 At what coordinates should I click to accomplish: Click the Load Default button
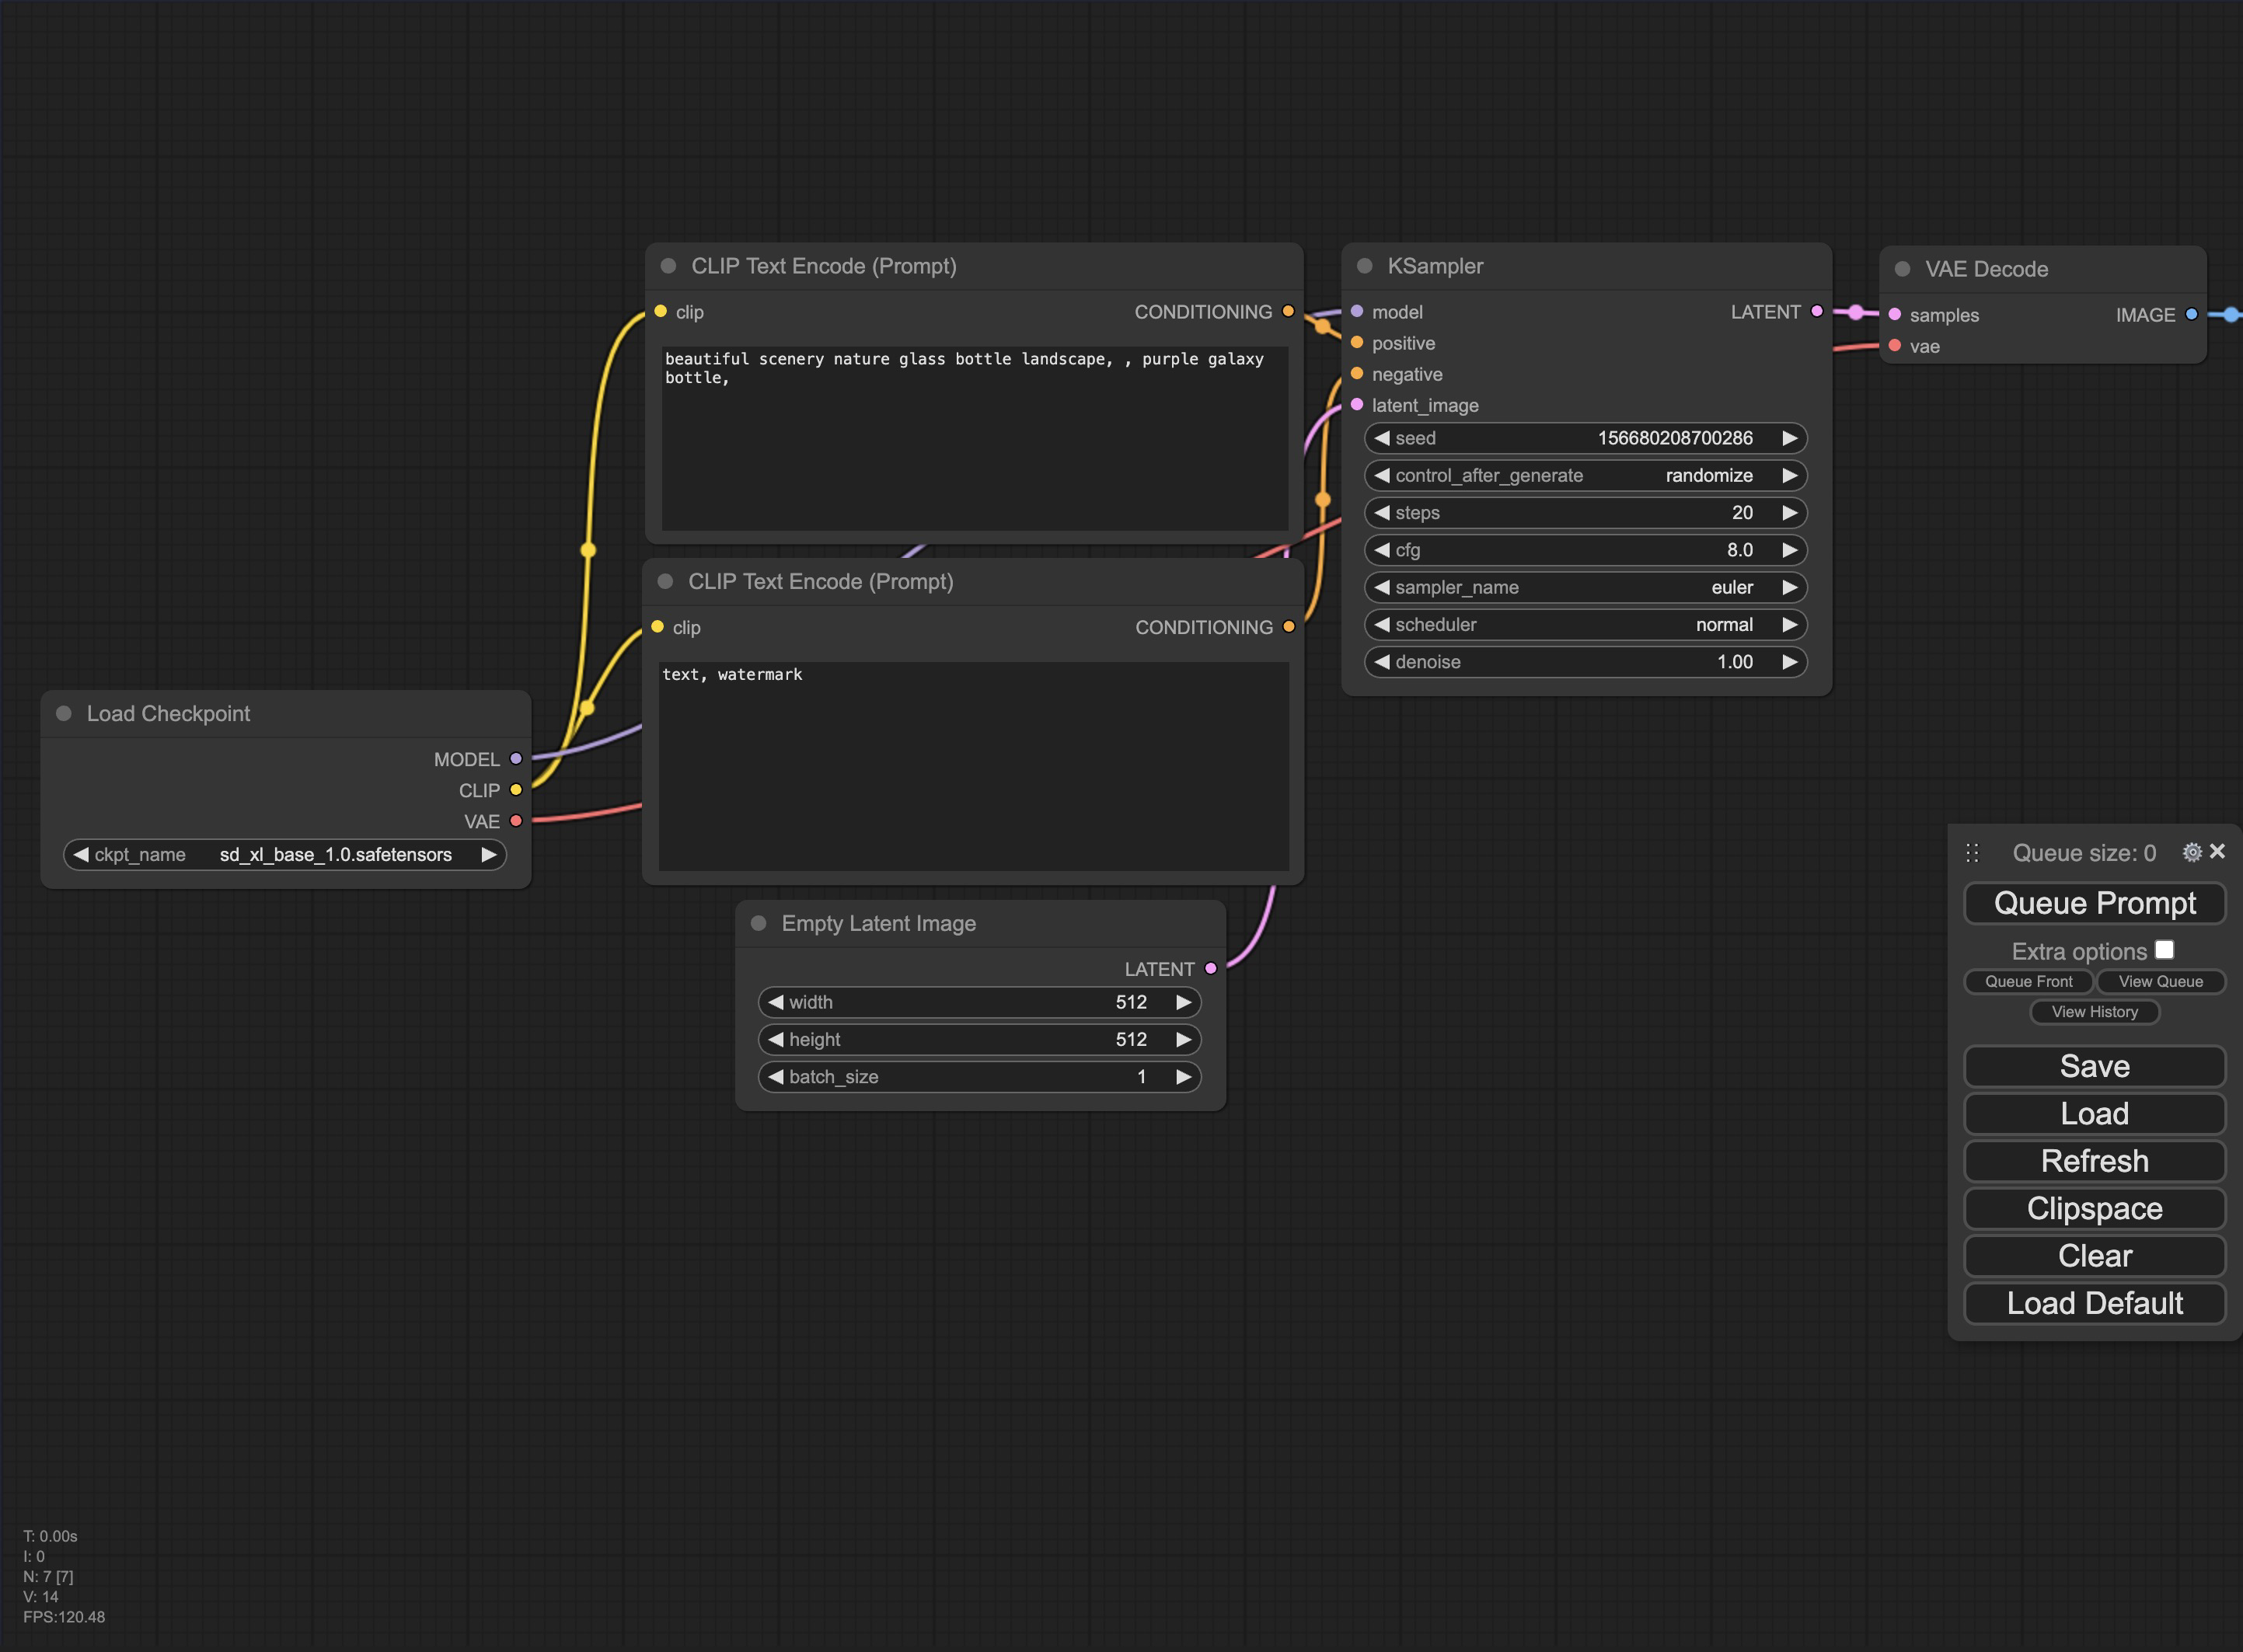2094,1303
